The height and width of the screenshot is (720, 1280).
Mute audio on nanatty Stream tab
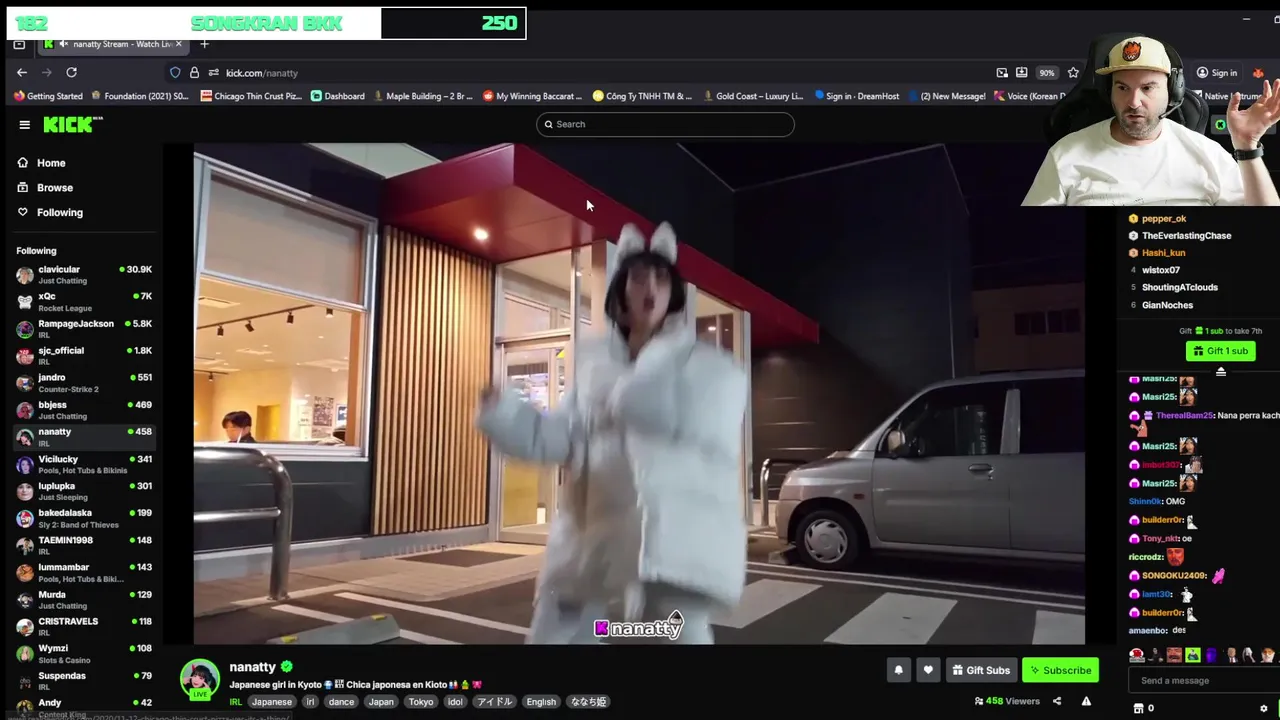[x=63, y=44]
